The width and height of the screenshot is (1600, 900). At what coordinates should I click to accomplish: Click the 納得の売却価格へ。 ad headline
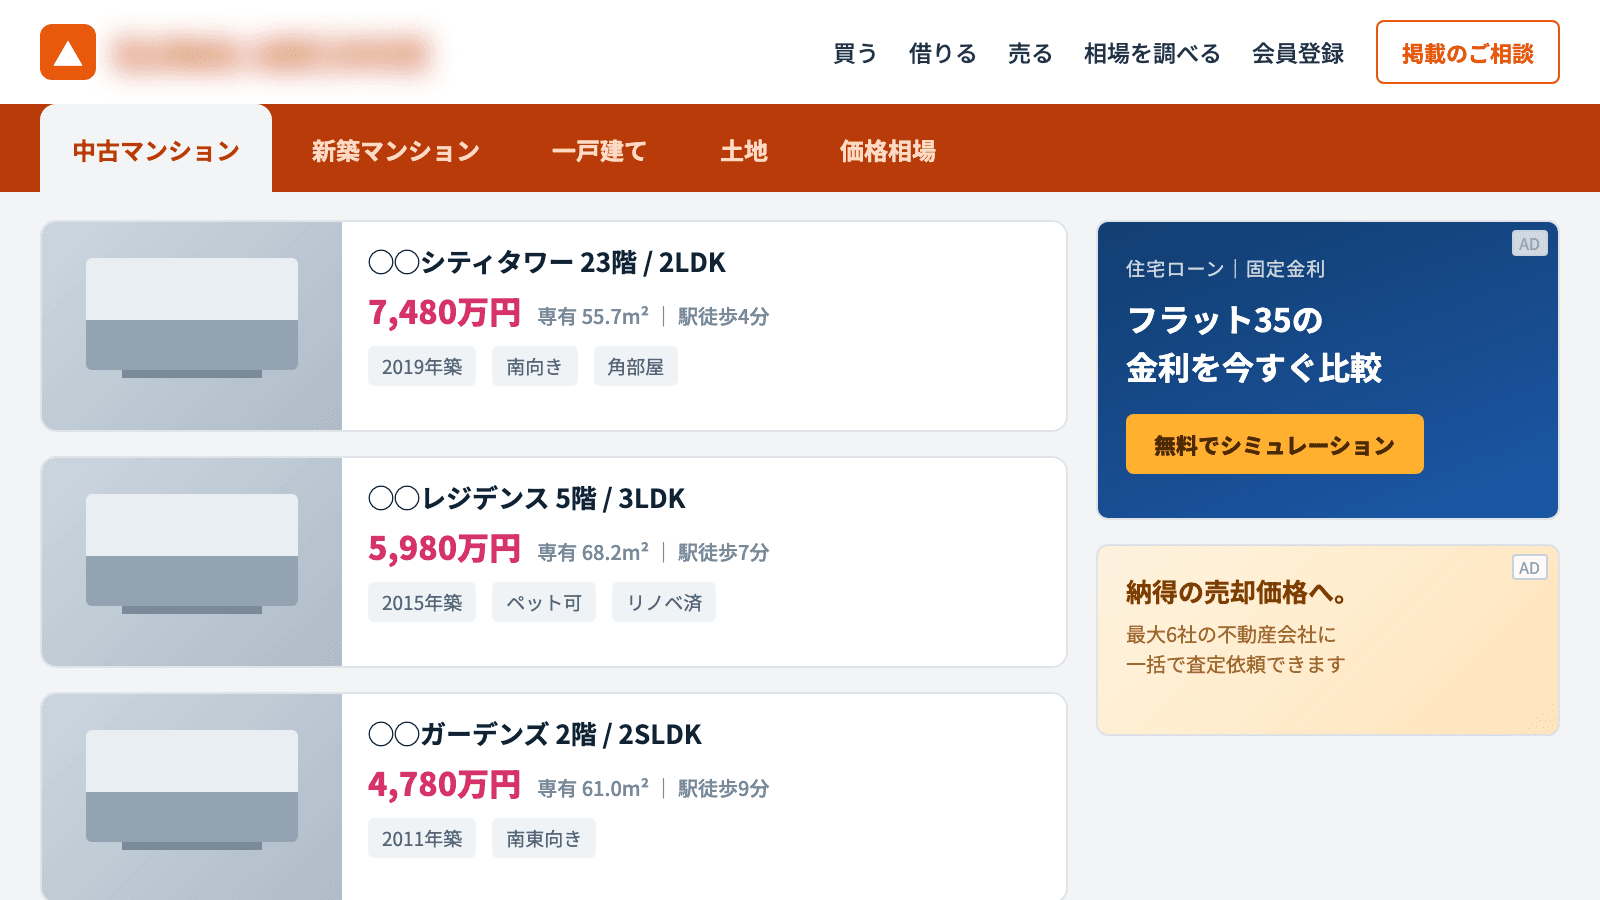tap(1237, 592)
